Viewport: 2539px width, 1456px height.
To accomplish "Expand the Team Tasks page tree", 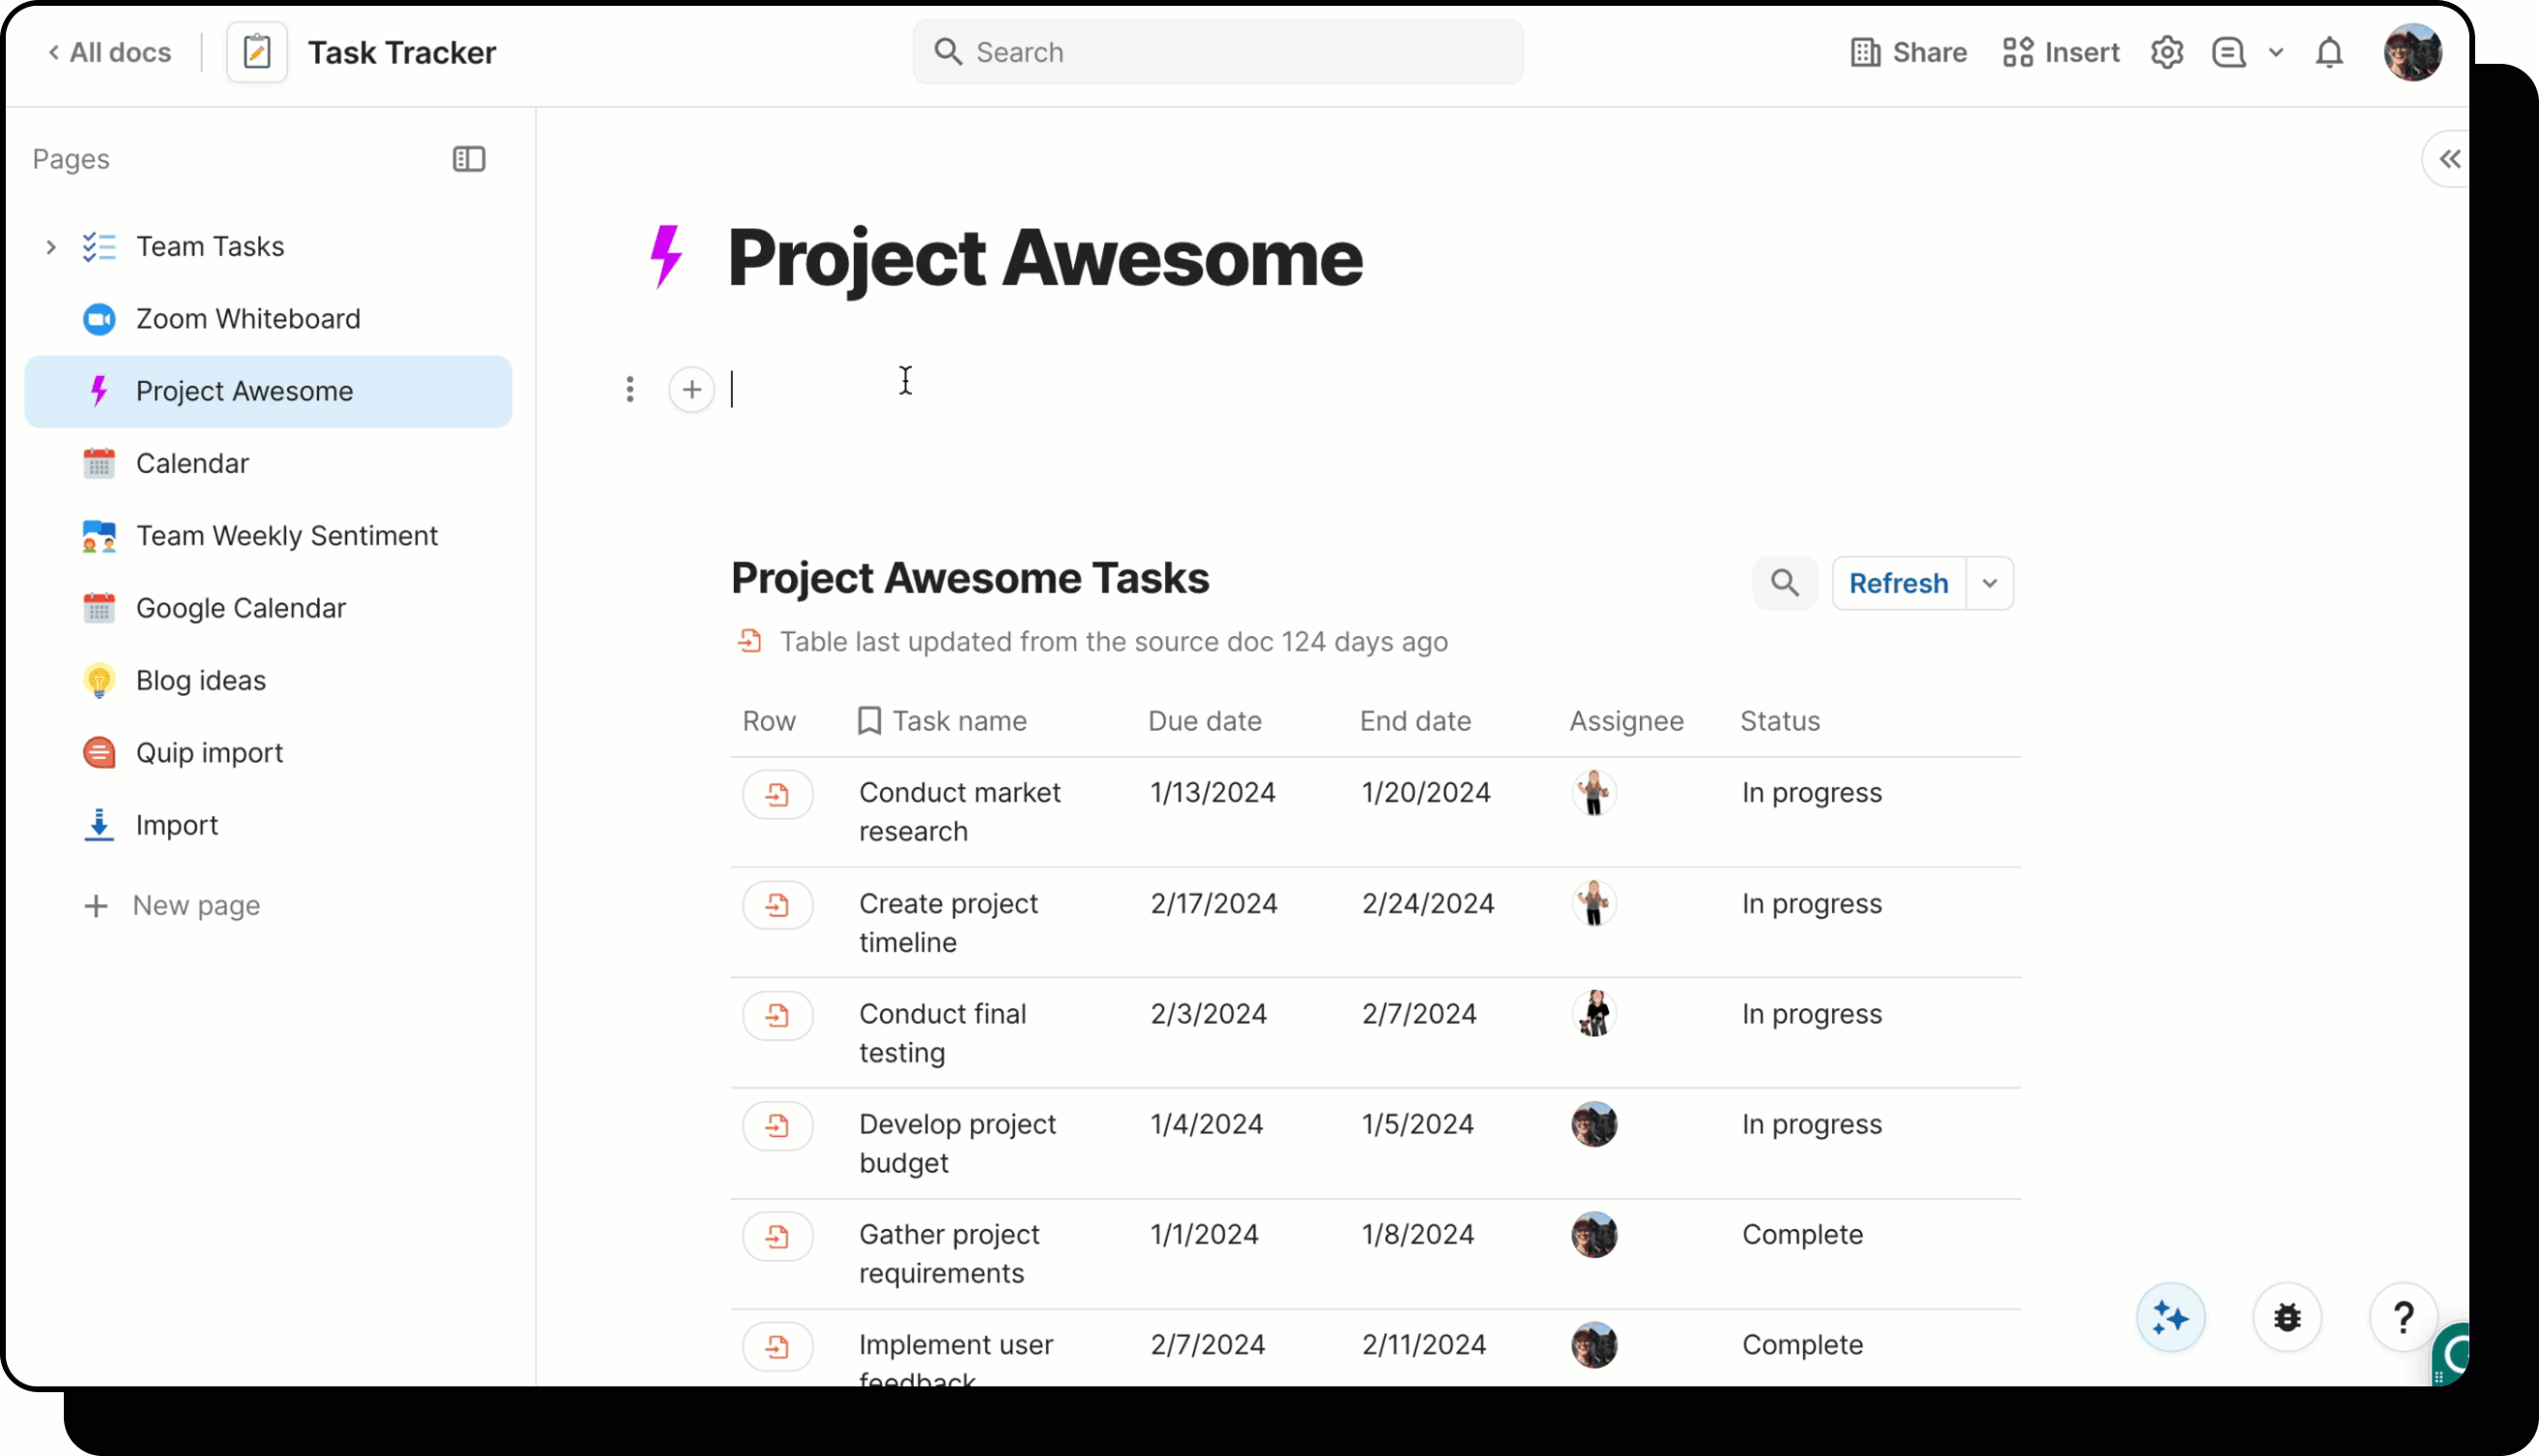I will (51, 247).
